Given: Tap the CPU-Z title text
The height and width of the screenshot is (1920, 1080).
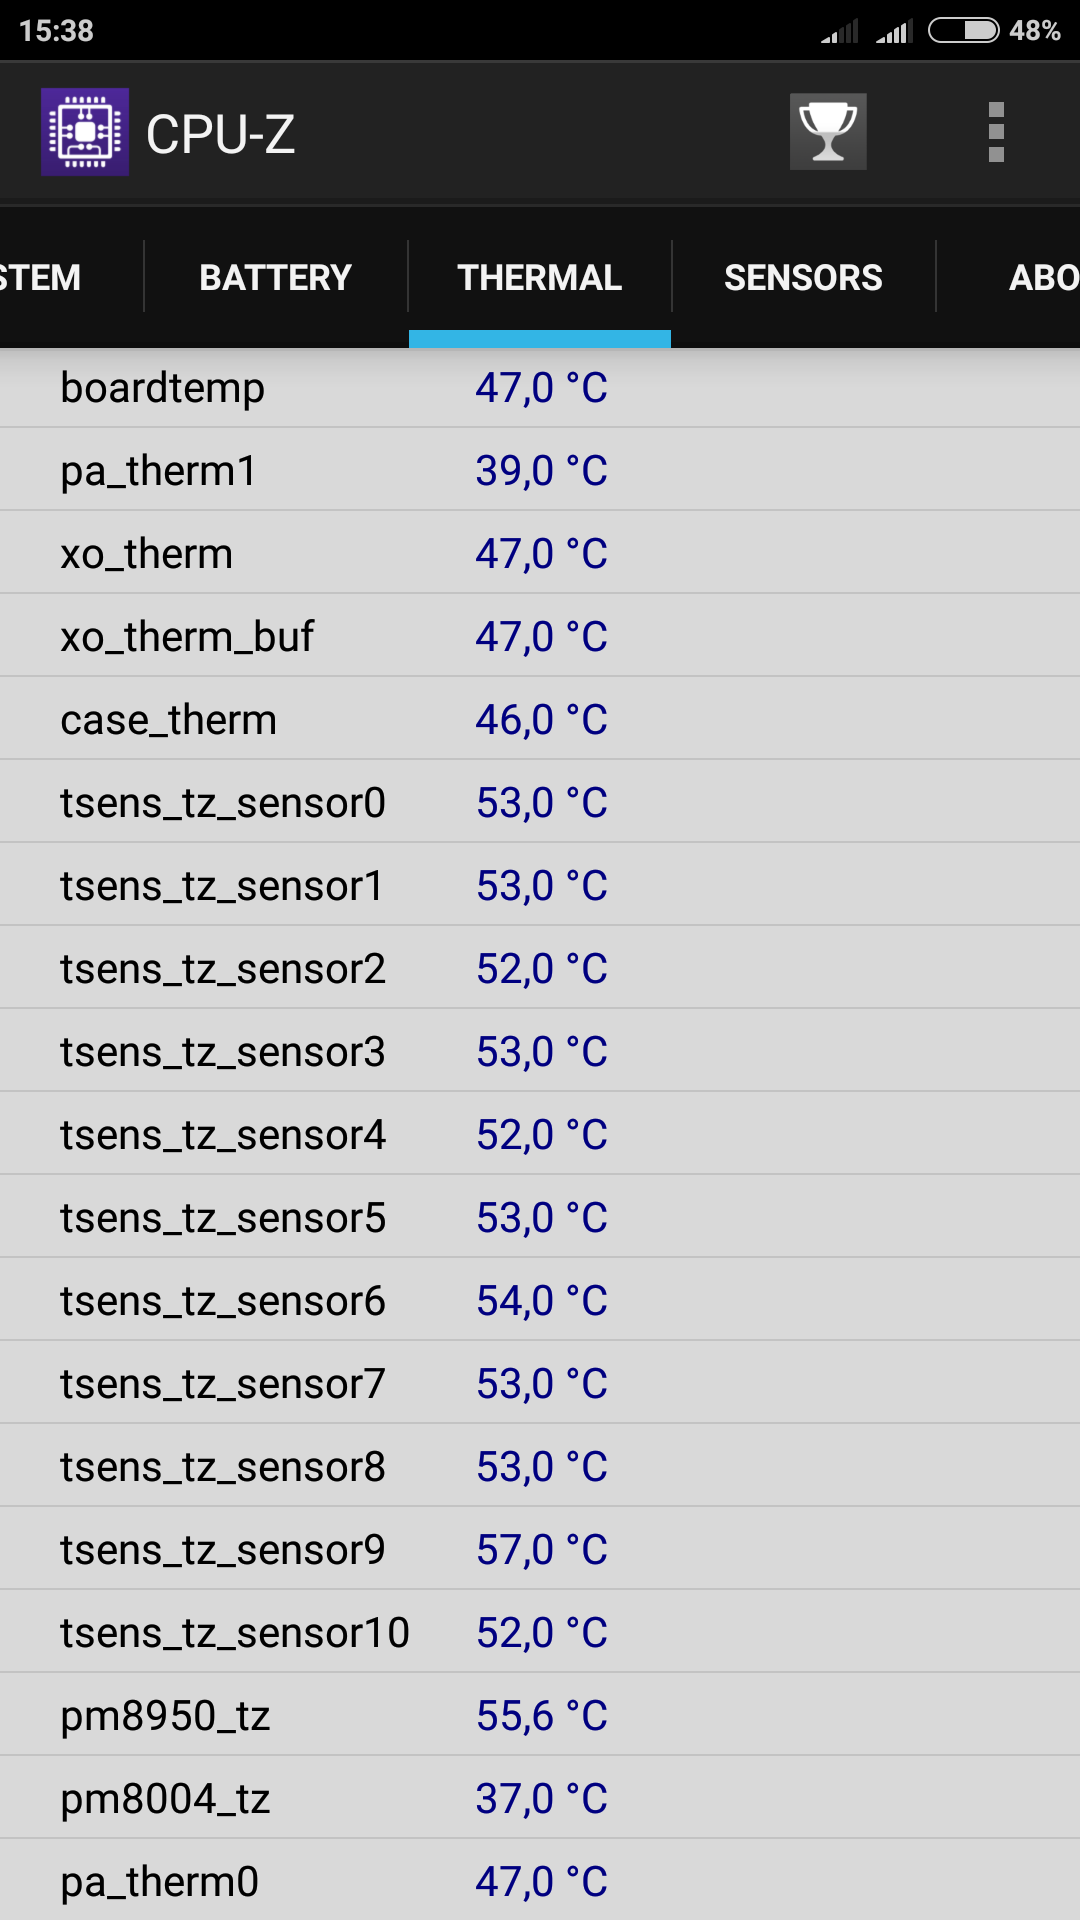Looking at the screenshot, I should click(221, 134).
